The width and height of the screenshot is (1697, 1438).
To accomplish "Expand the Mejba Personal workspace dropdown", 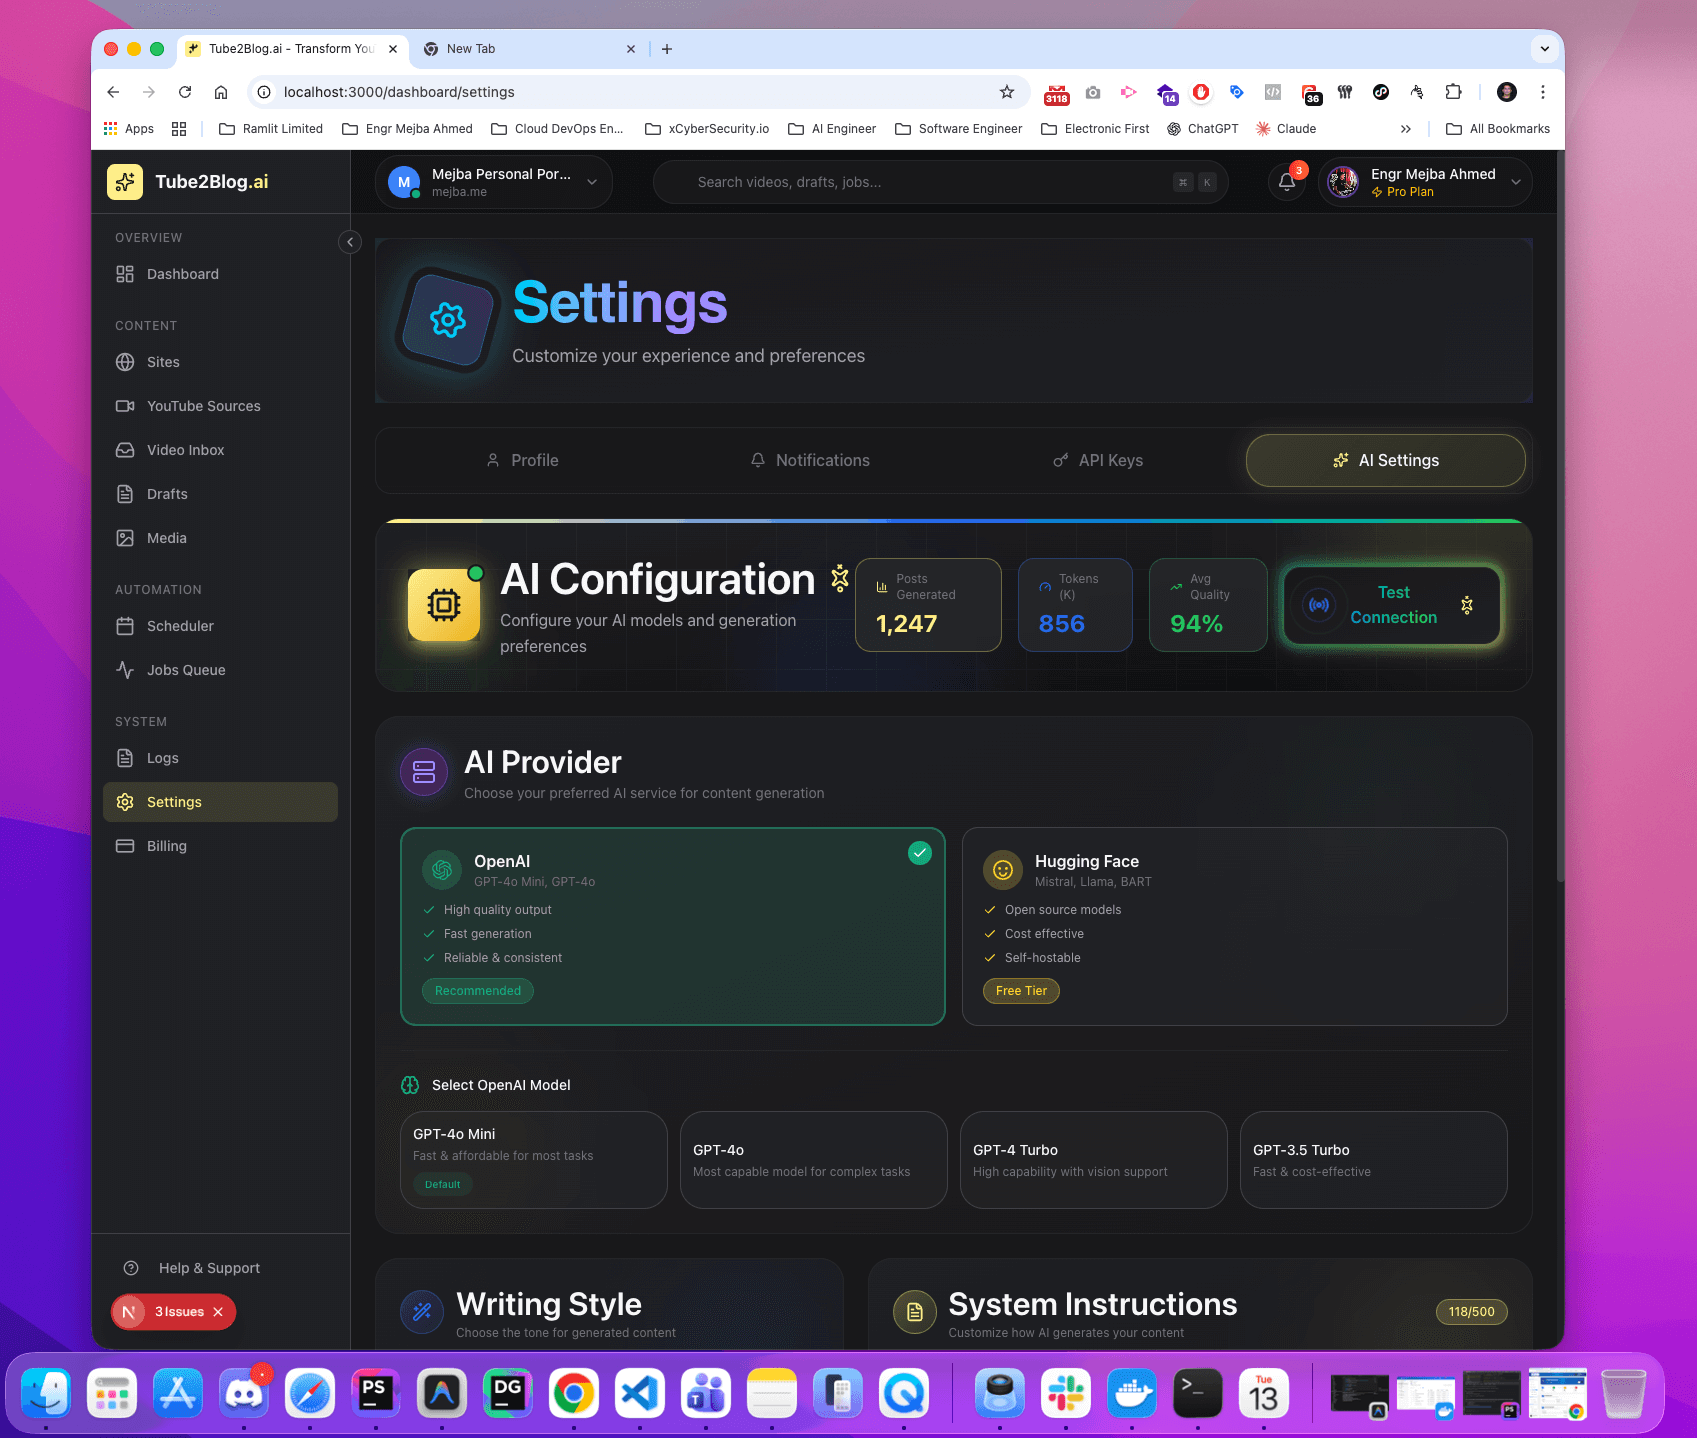I will coord(592,182).
